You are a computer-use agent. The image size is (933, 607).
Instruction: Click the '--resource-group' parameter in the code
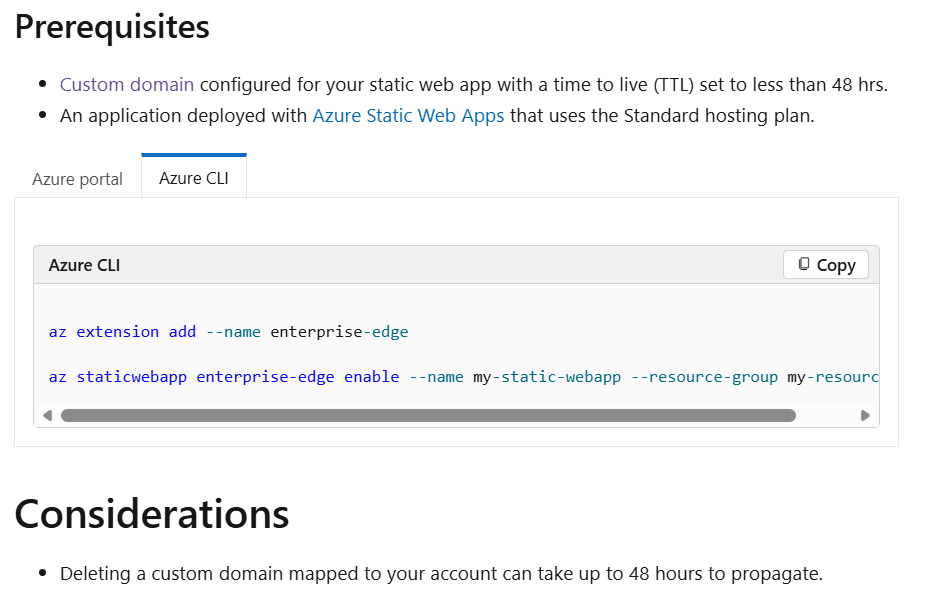click(704, 377)
